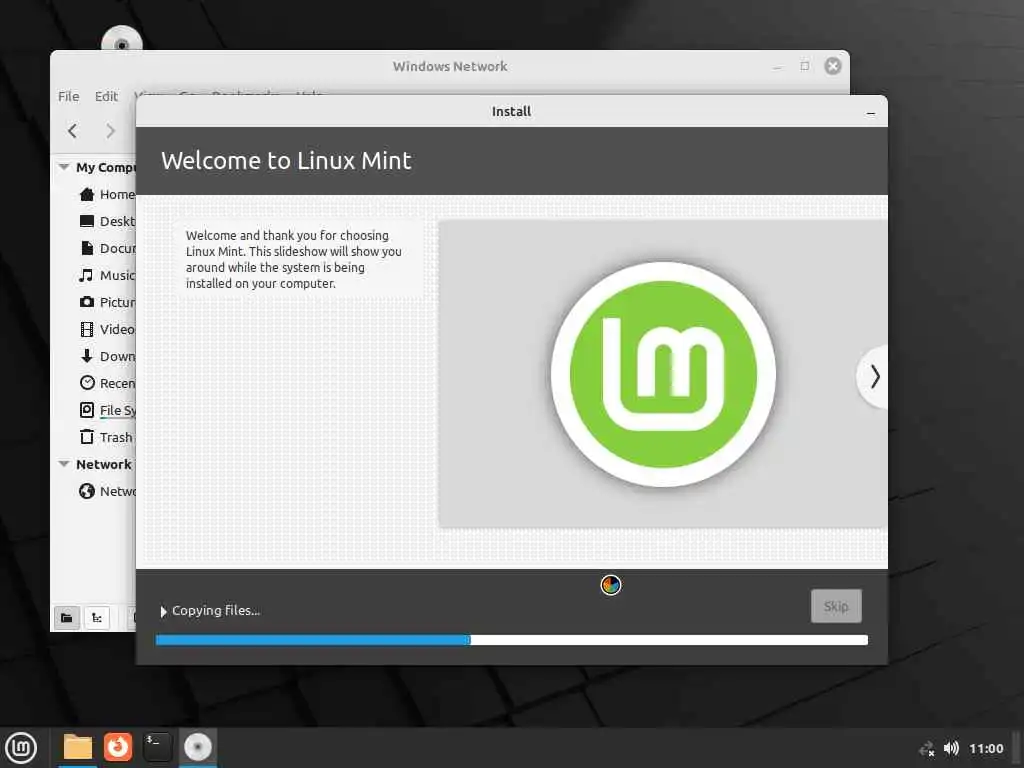Open the network connection tray icon
1024x768 pixels.
[926, 748]
